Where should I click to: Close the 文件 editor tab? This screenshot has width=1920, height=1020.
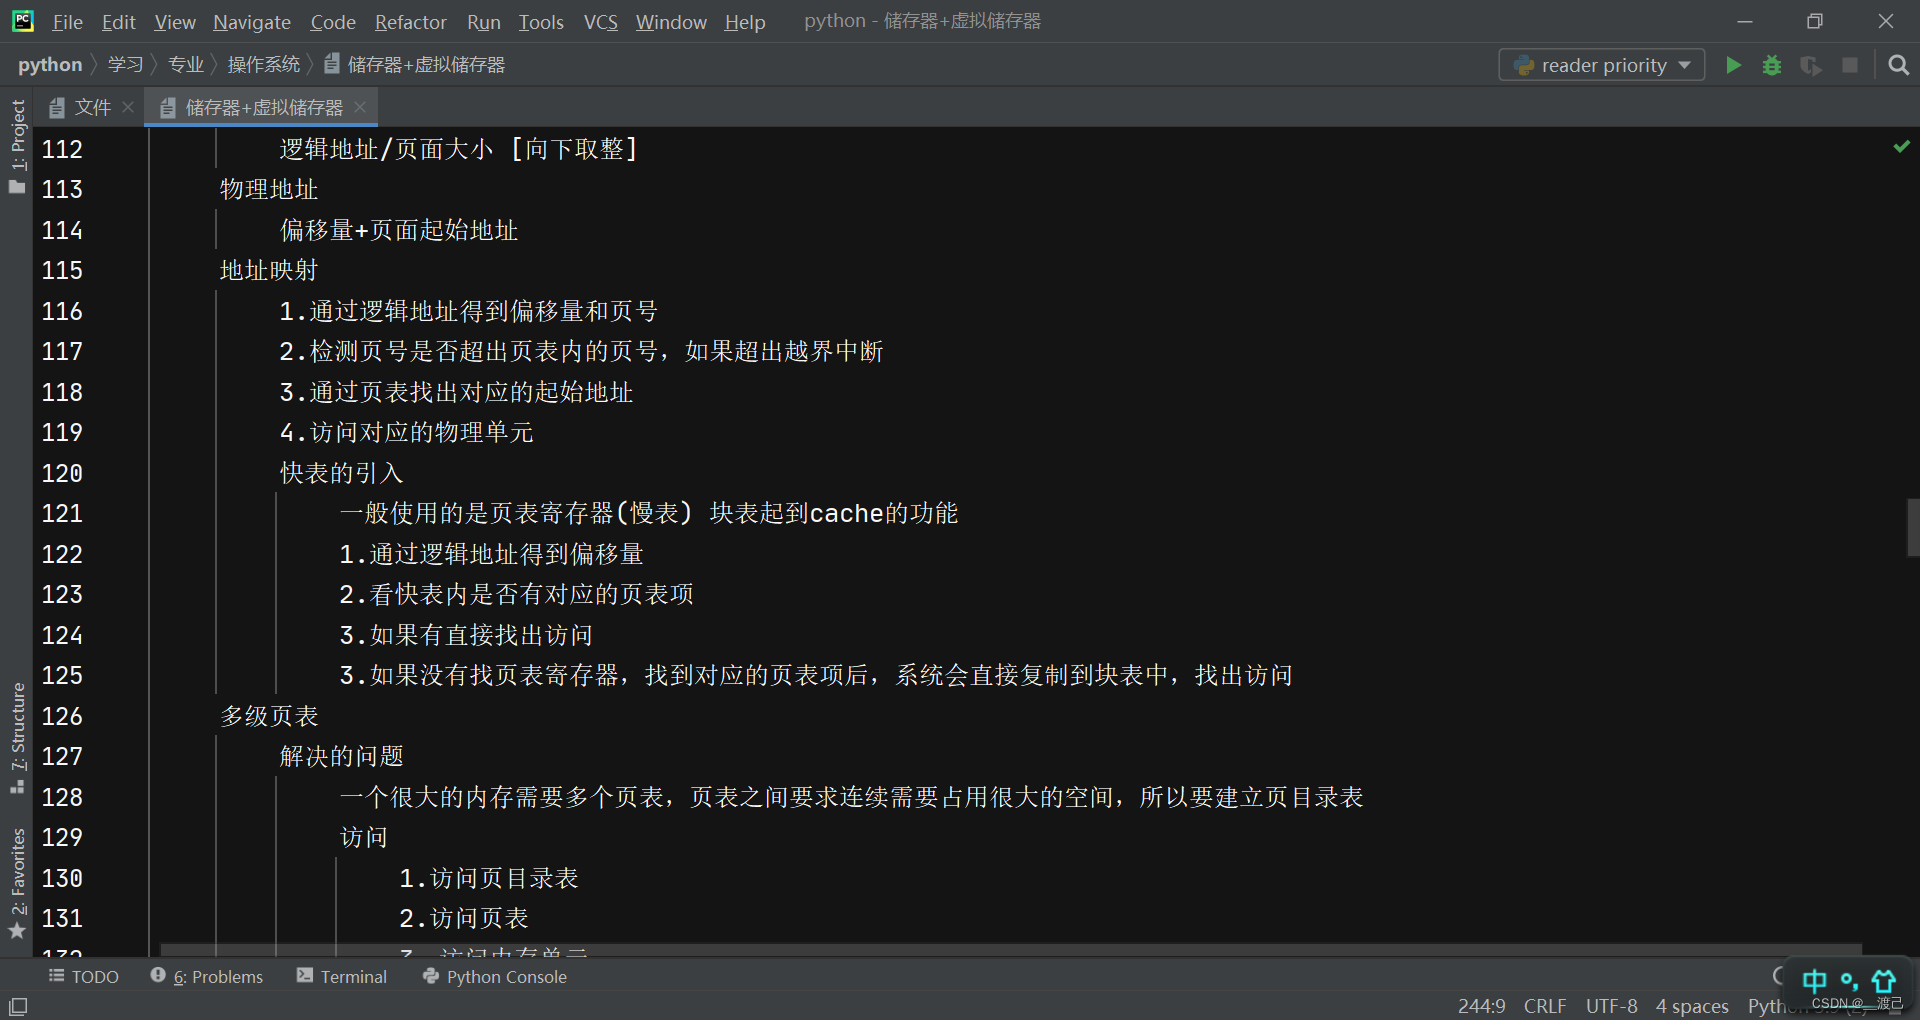click(x=128, y=107)
